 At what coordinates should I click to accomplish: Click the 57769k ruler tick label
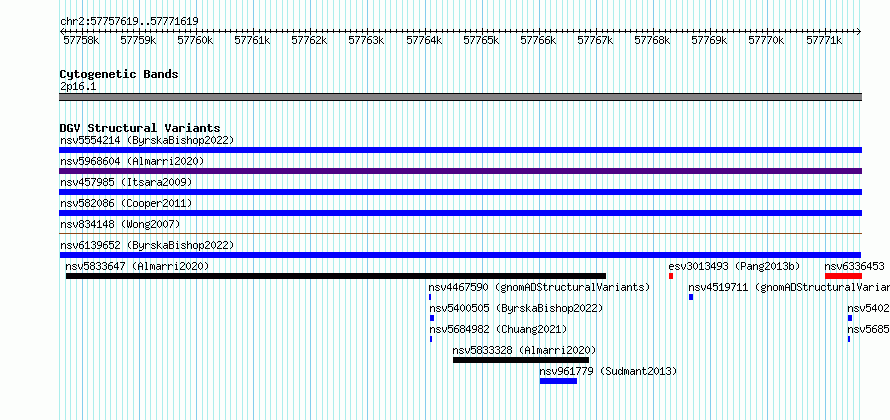pos(709,40)
